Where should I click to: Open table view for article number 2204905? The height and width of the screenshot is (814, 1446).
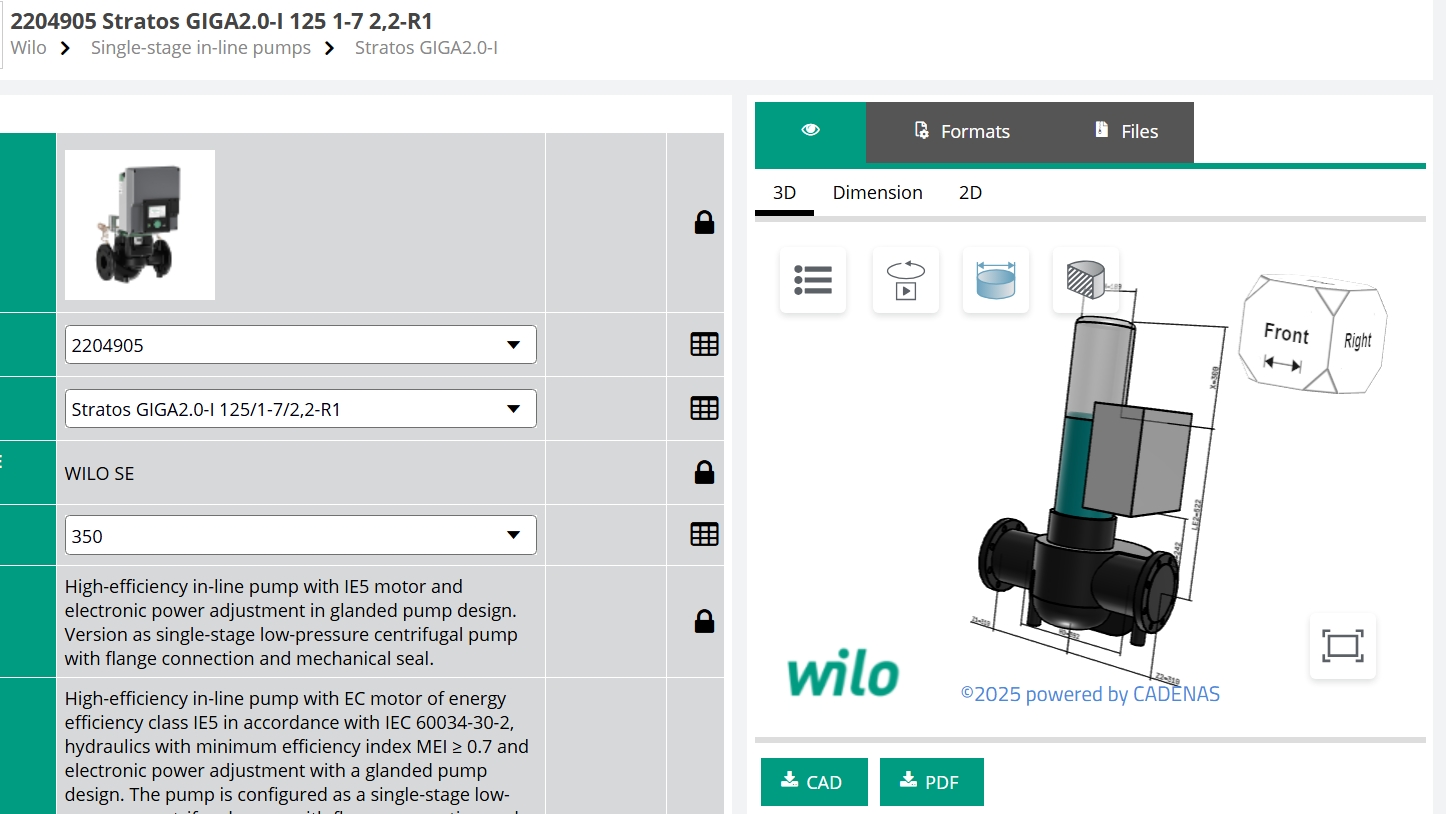[x=704, y=345]
